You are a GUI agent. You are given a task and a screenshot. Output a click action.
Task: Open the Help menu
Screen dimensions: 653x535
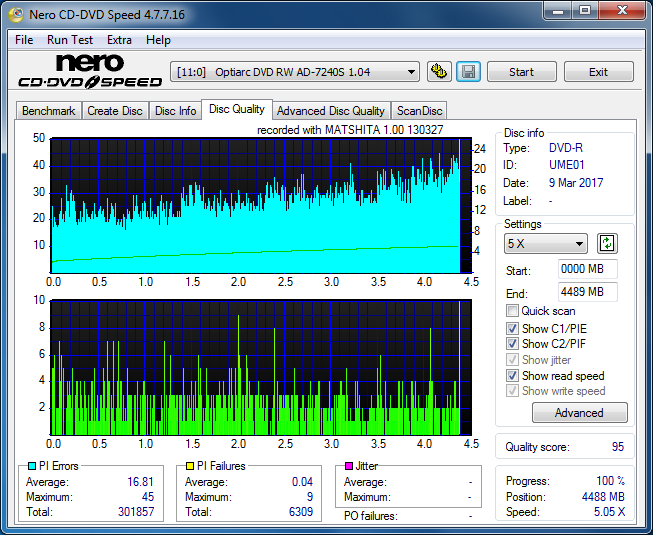pos(158,40)
